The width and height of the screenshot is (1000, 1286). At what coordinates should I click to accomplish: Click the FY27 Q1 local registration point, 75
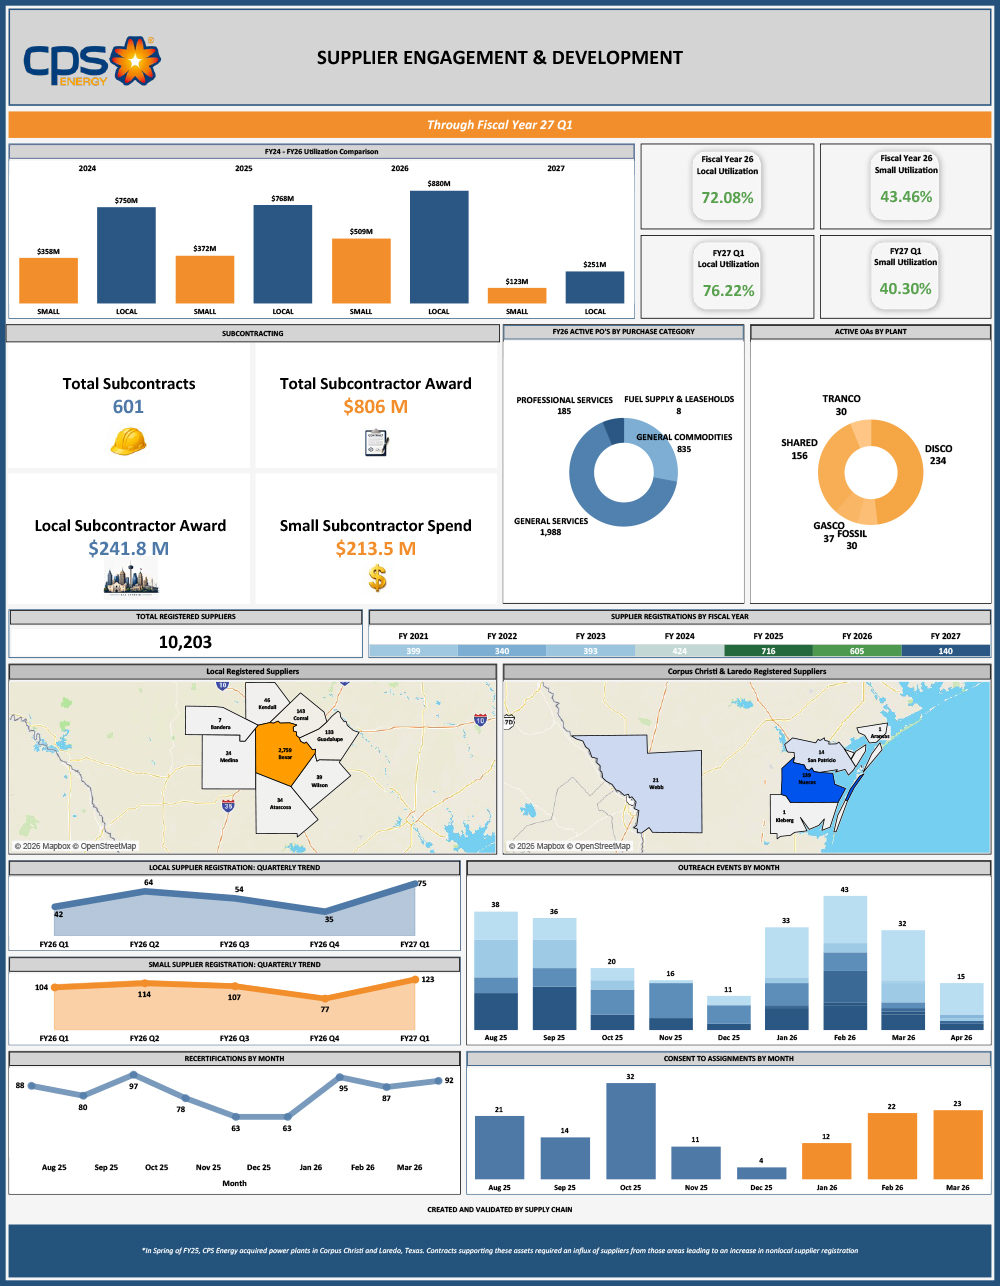pos(414,884)
